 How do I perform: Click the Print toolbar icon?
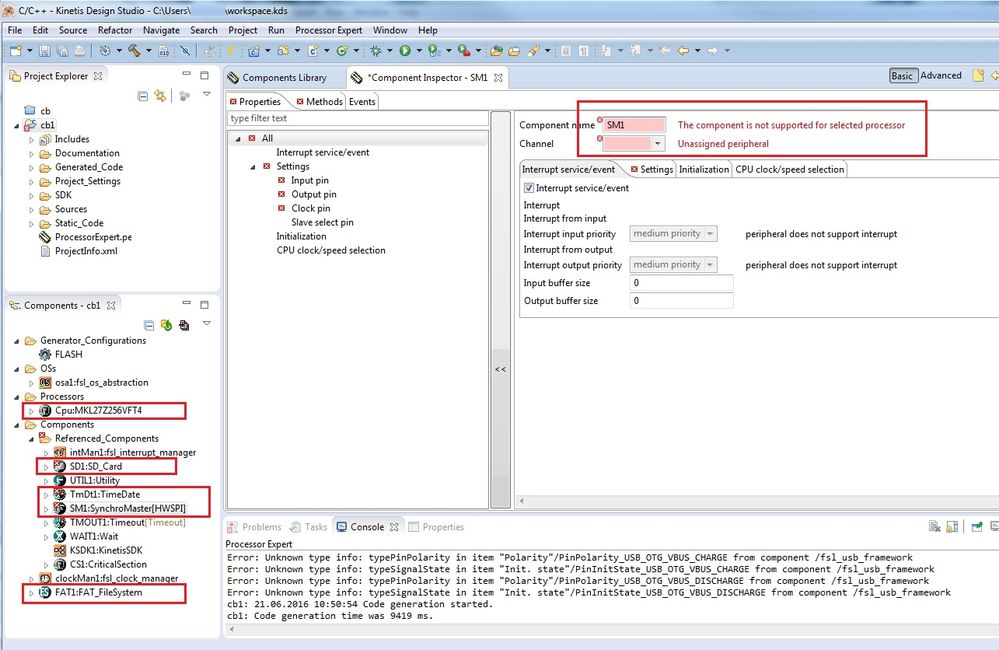(x=80, y=50)
